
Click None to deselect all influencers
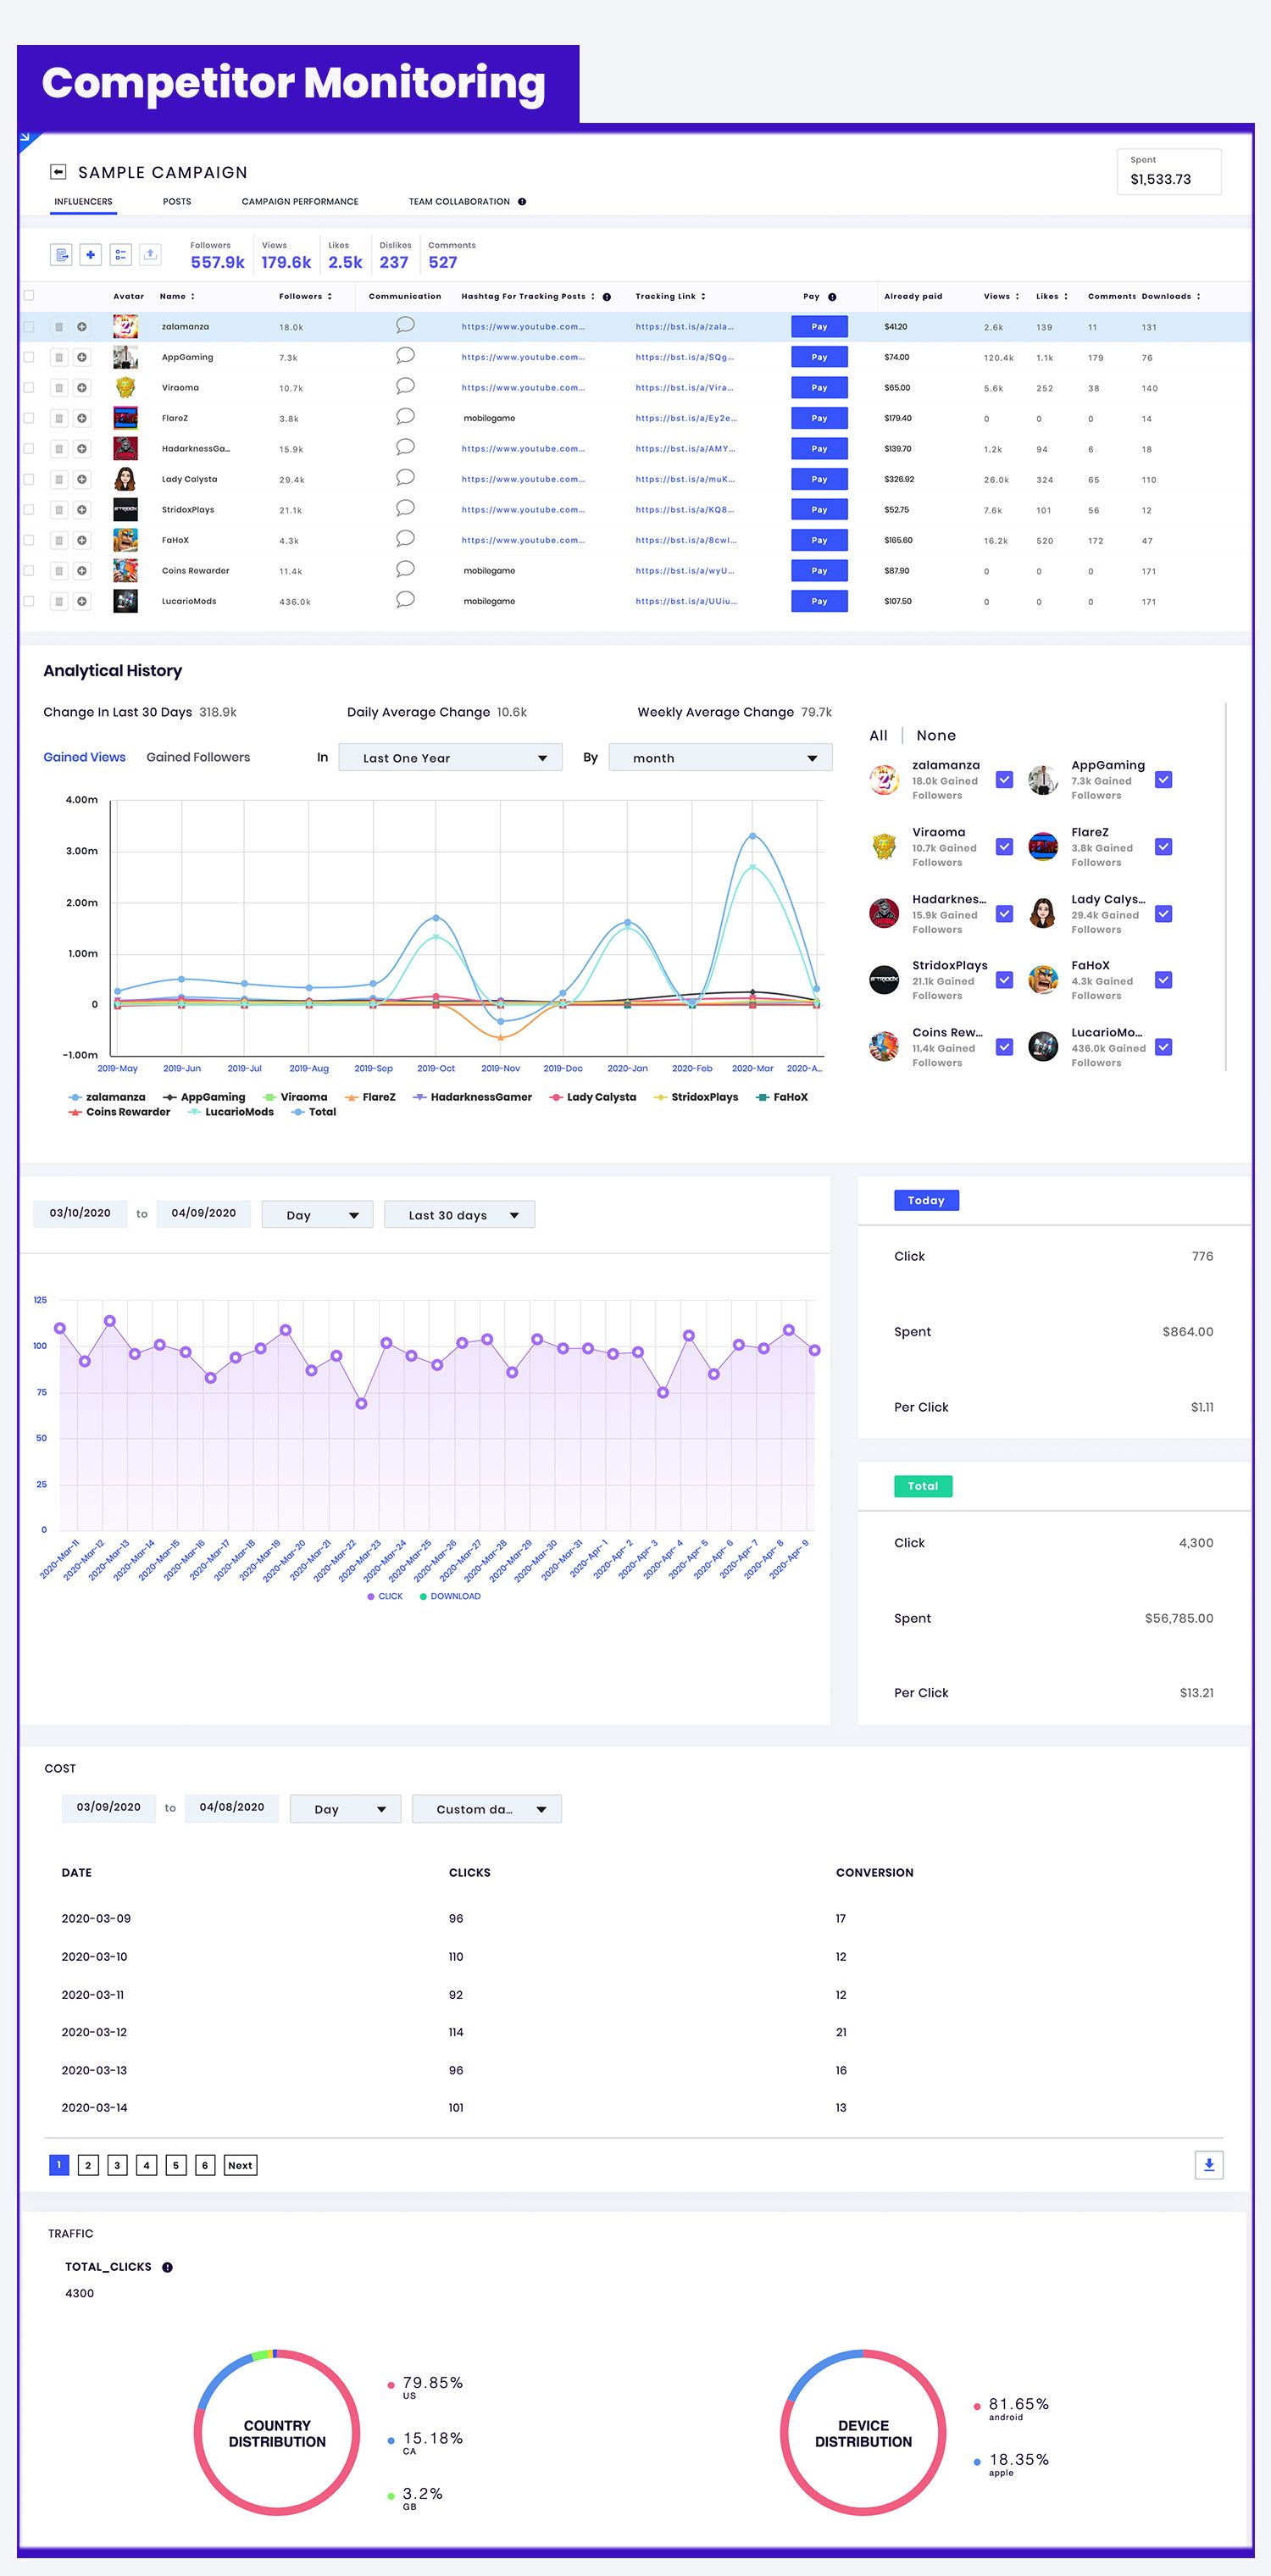(936, 735)
